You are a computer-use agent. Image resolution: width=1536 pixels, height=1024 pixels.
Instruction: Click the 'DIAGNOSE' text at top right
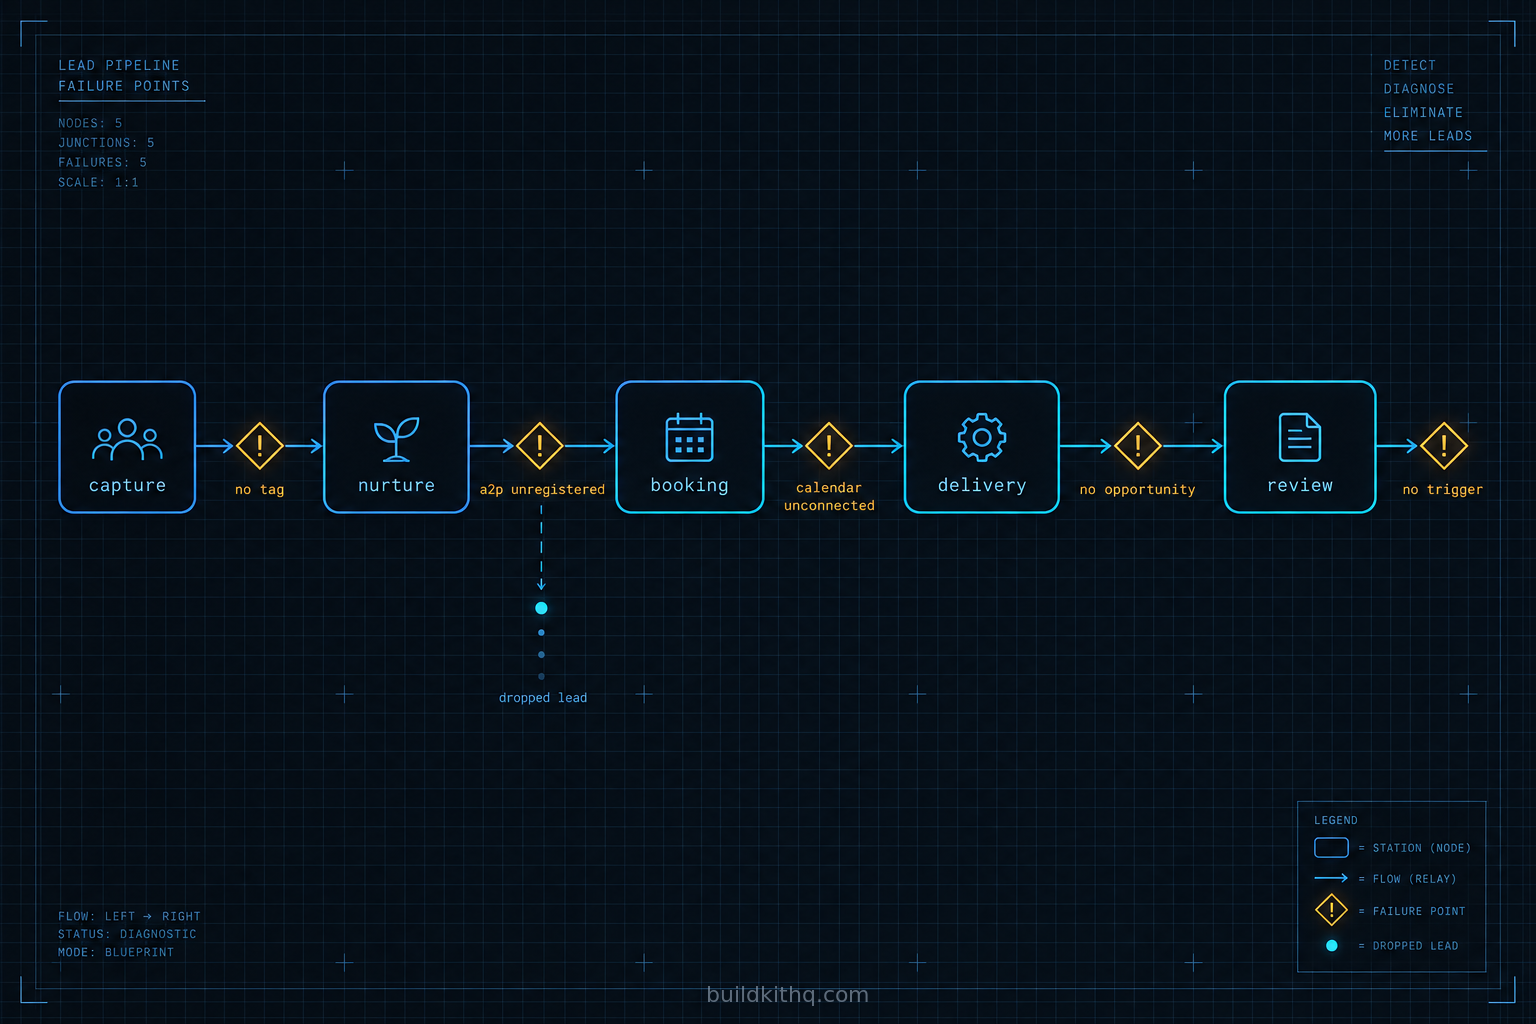(1419, 89)
